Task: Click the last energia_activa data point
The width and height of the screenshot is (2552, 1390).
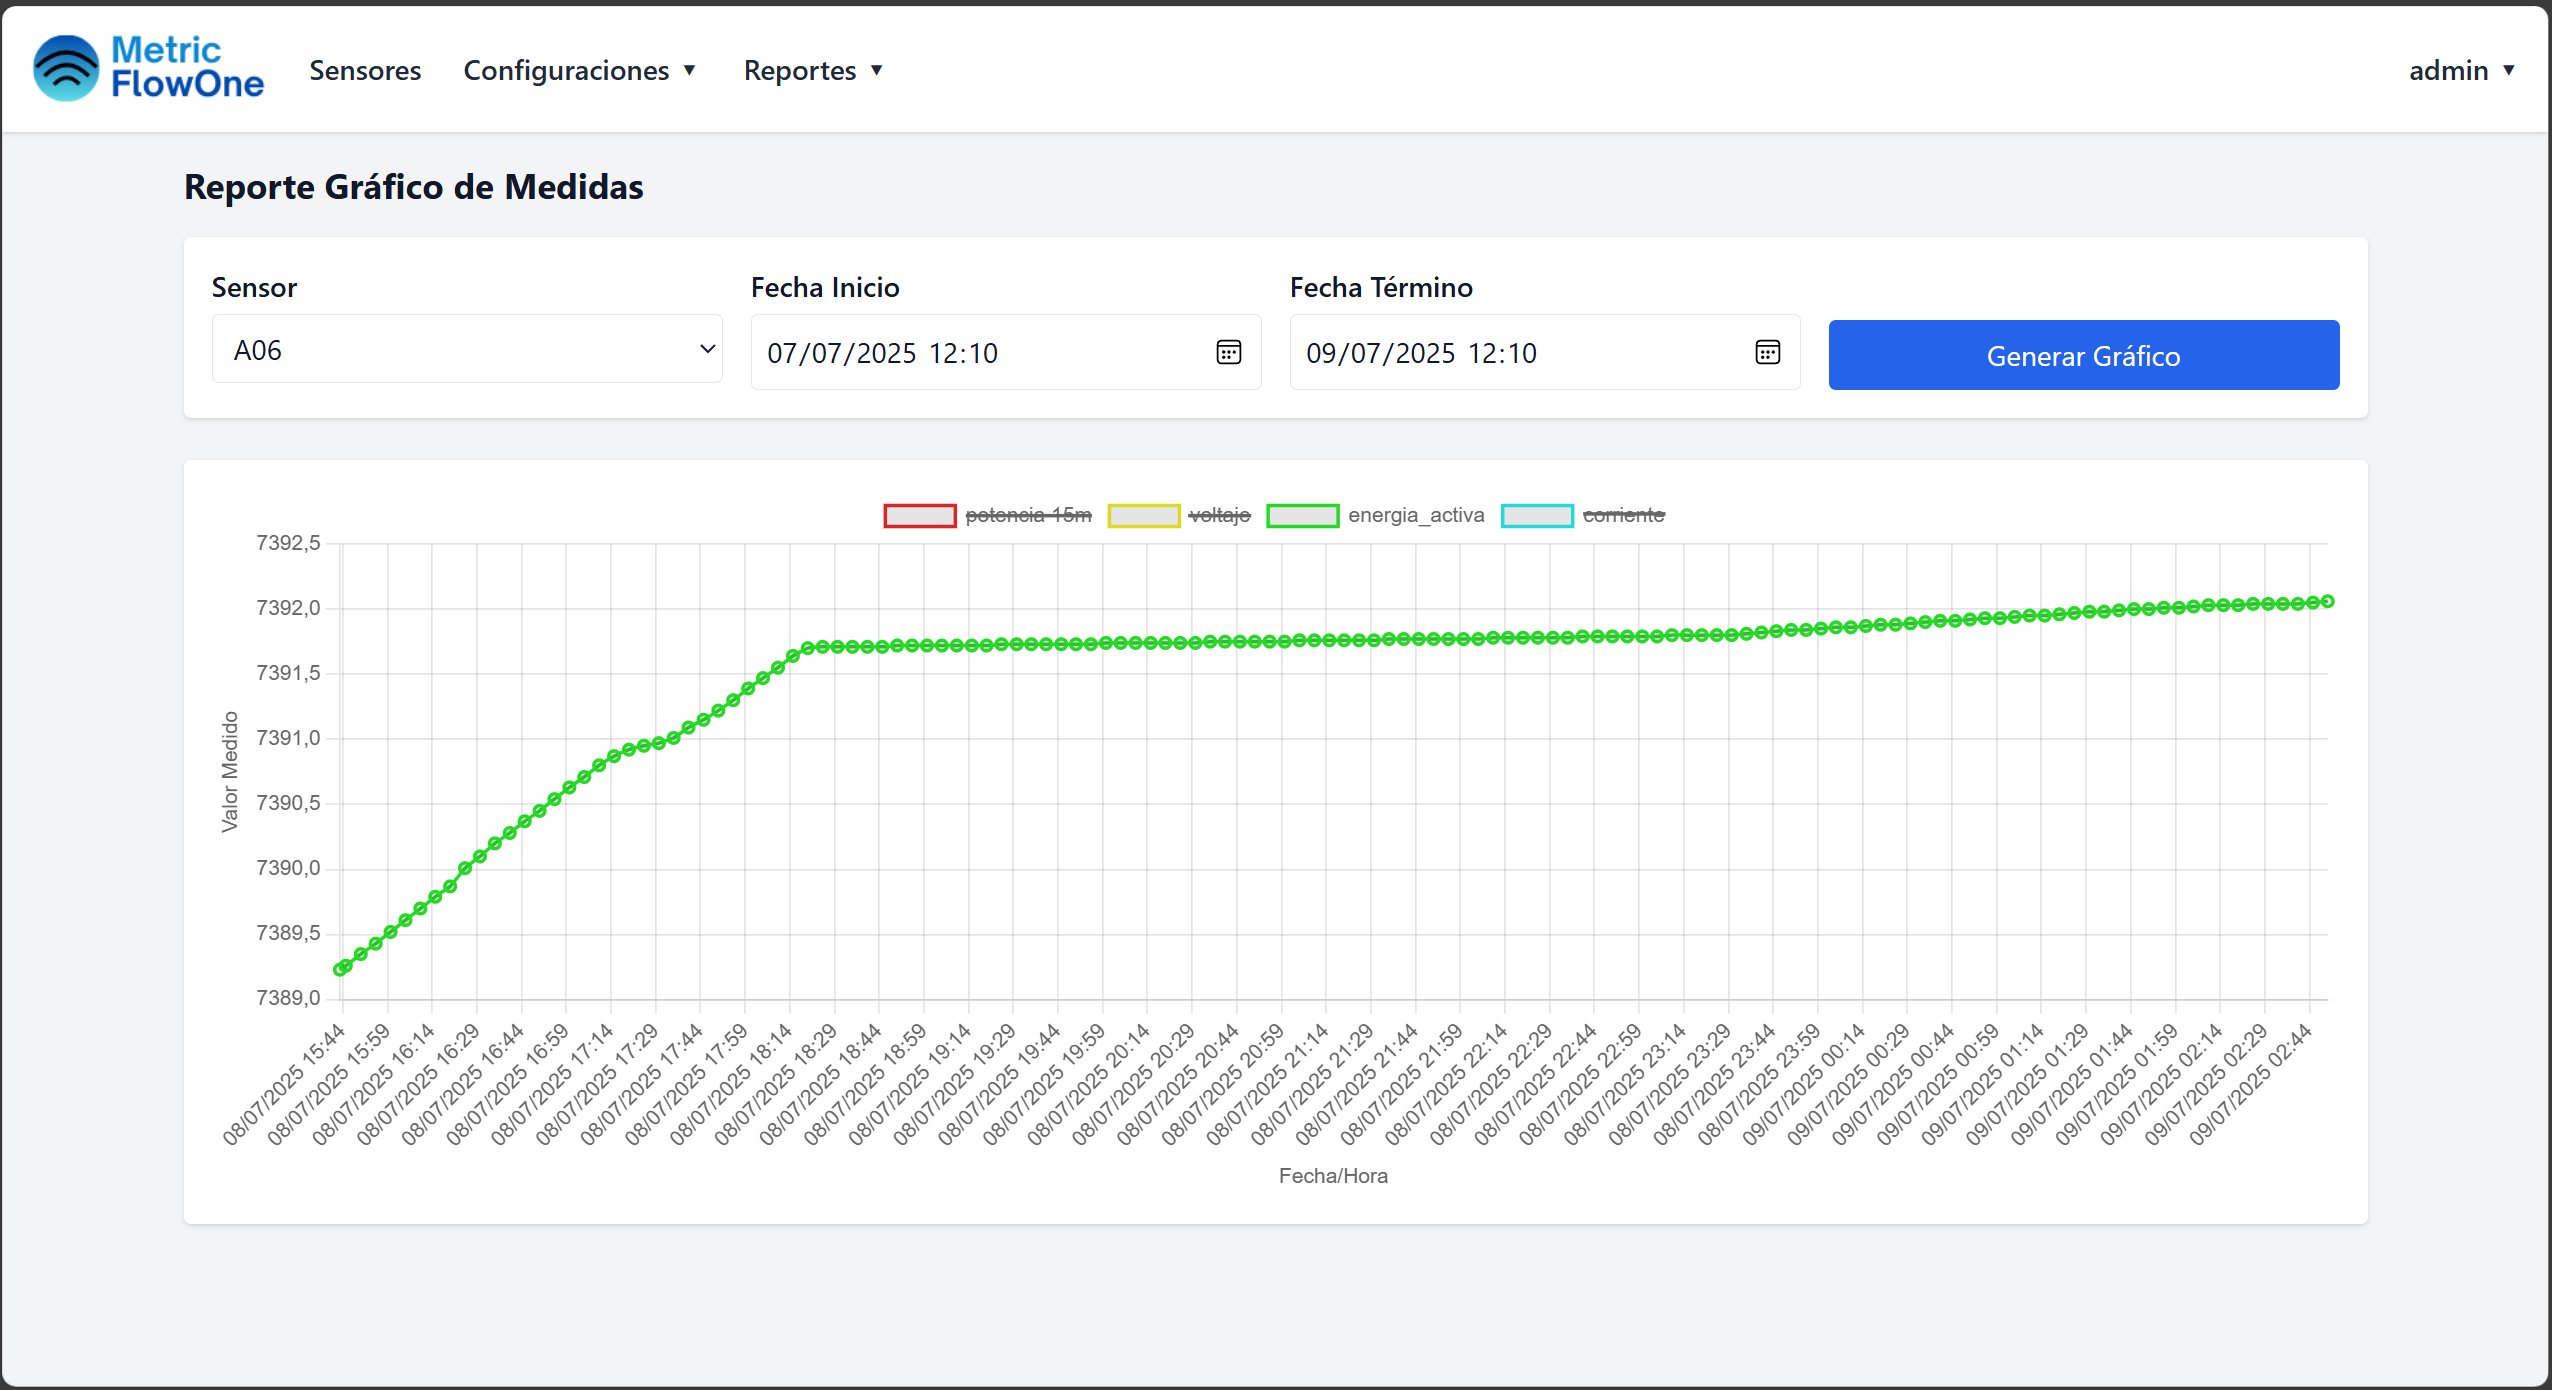Action: (x=2327, y=601)
